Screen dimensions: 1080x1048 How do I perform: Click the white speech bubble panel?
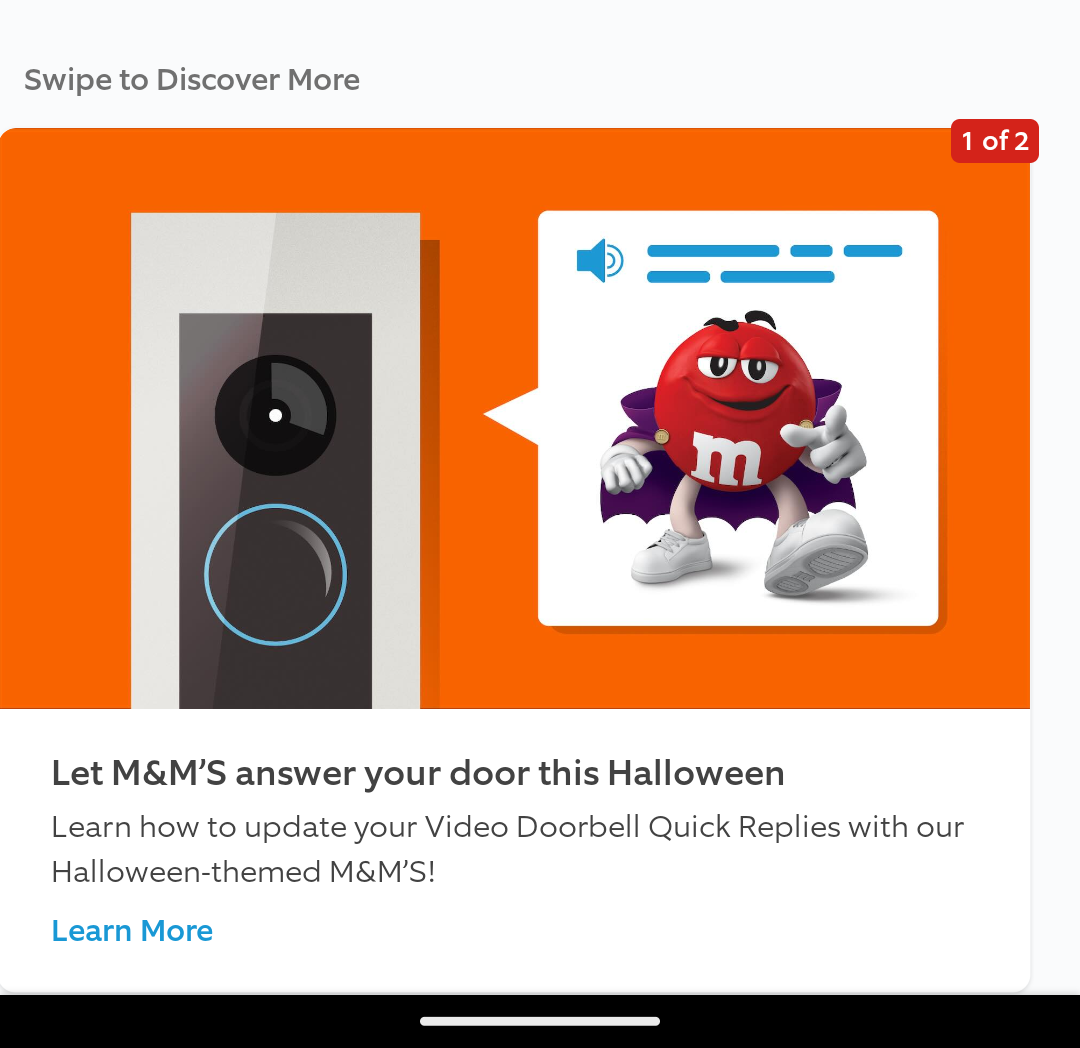click(x=738, y=418)
